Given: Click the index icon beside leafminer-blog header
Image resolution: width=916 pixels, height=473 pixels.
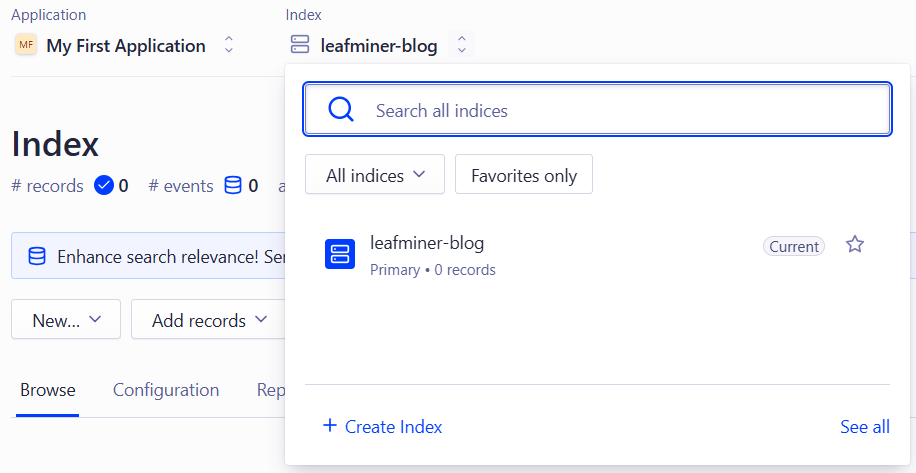Looking at the screenshot, I should click(300, 45).
